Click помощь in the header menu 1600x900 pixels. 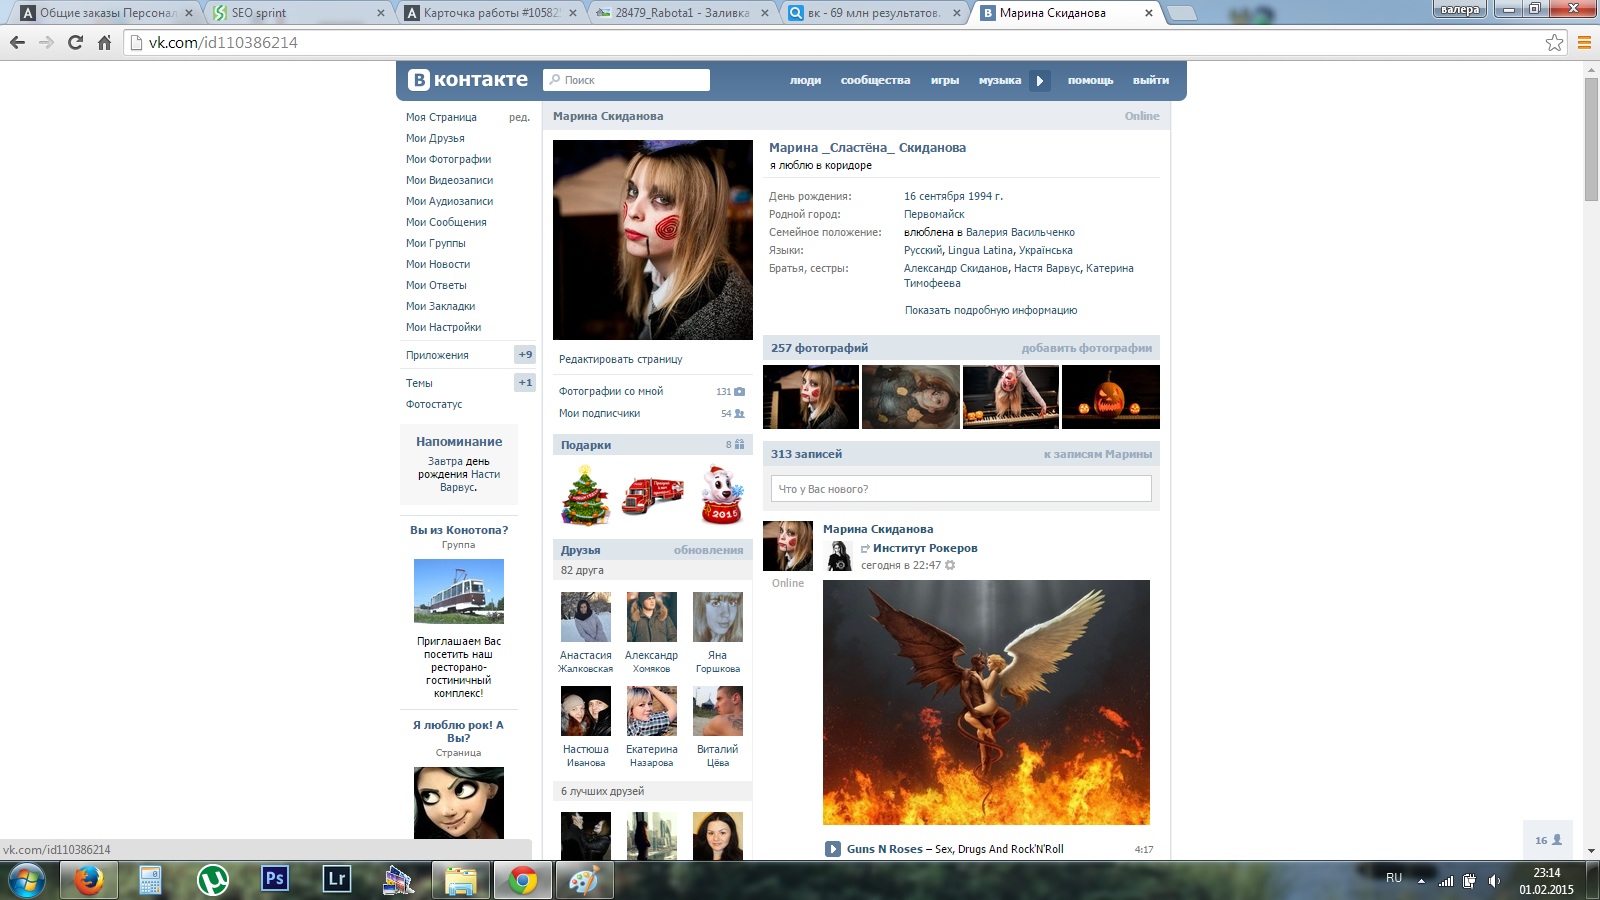click(x=1090, y=81)
